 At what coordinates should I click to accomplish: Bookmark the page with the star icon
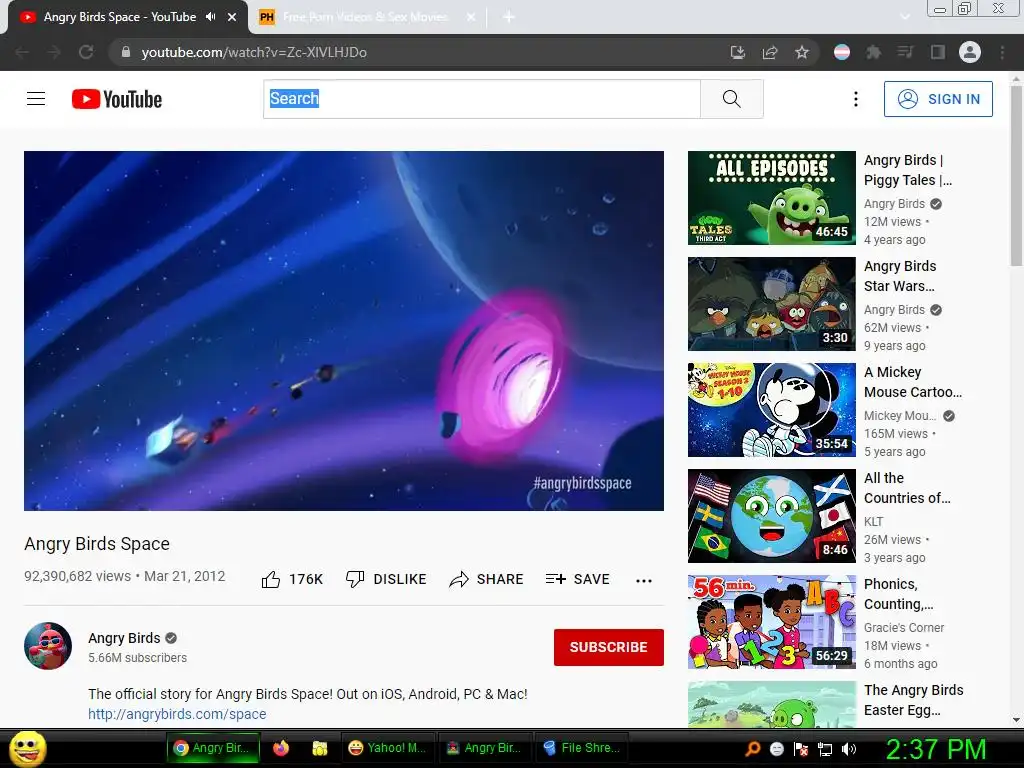802,52
